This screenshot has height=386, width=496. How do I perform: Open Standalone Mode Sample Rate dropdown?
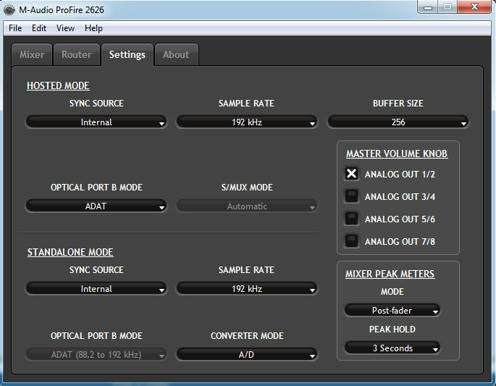(x=247, y=288)
